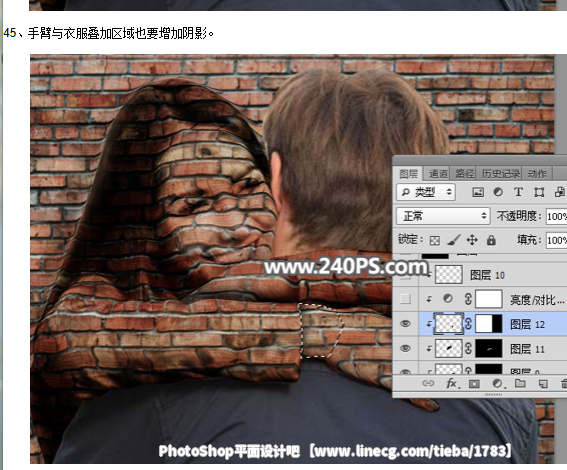This screenshot has width=567, height=470.
Task: Click layer name 图层 10
Action: click(487, 275)
